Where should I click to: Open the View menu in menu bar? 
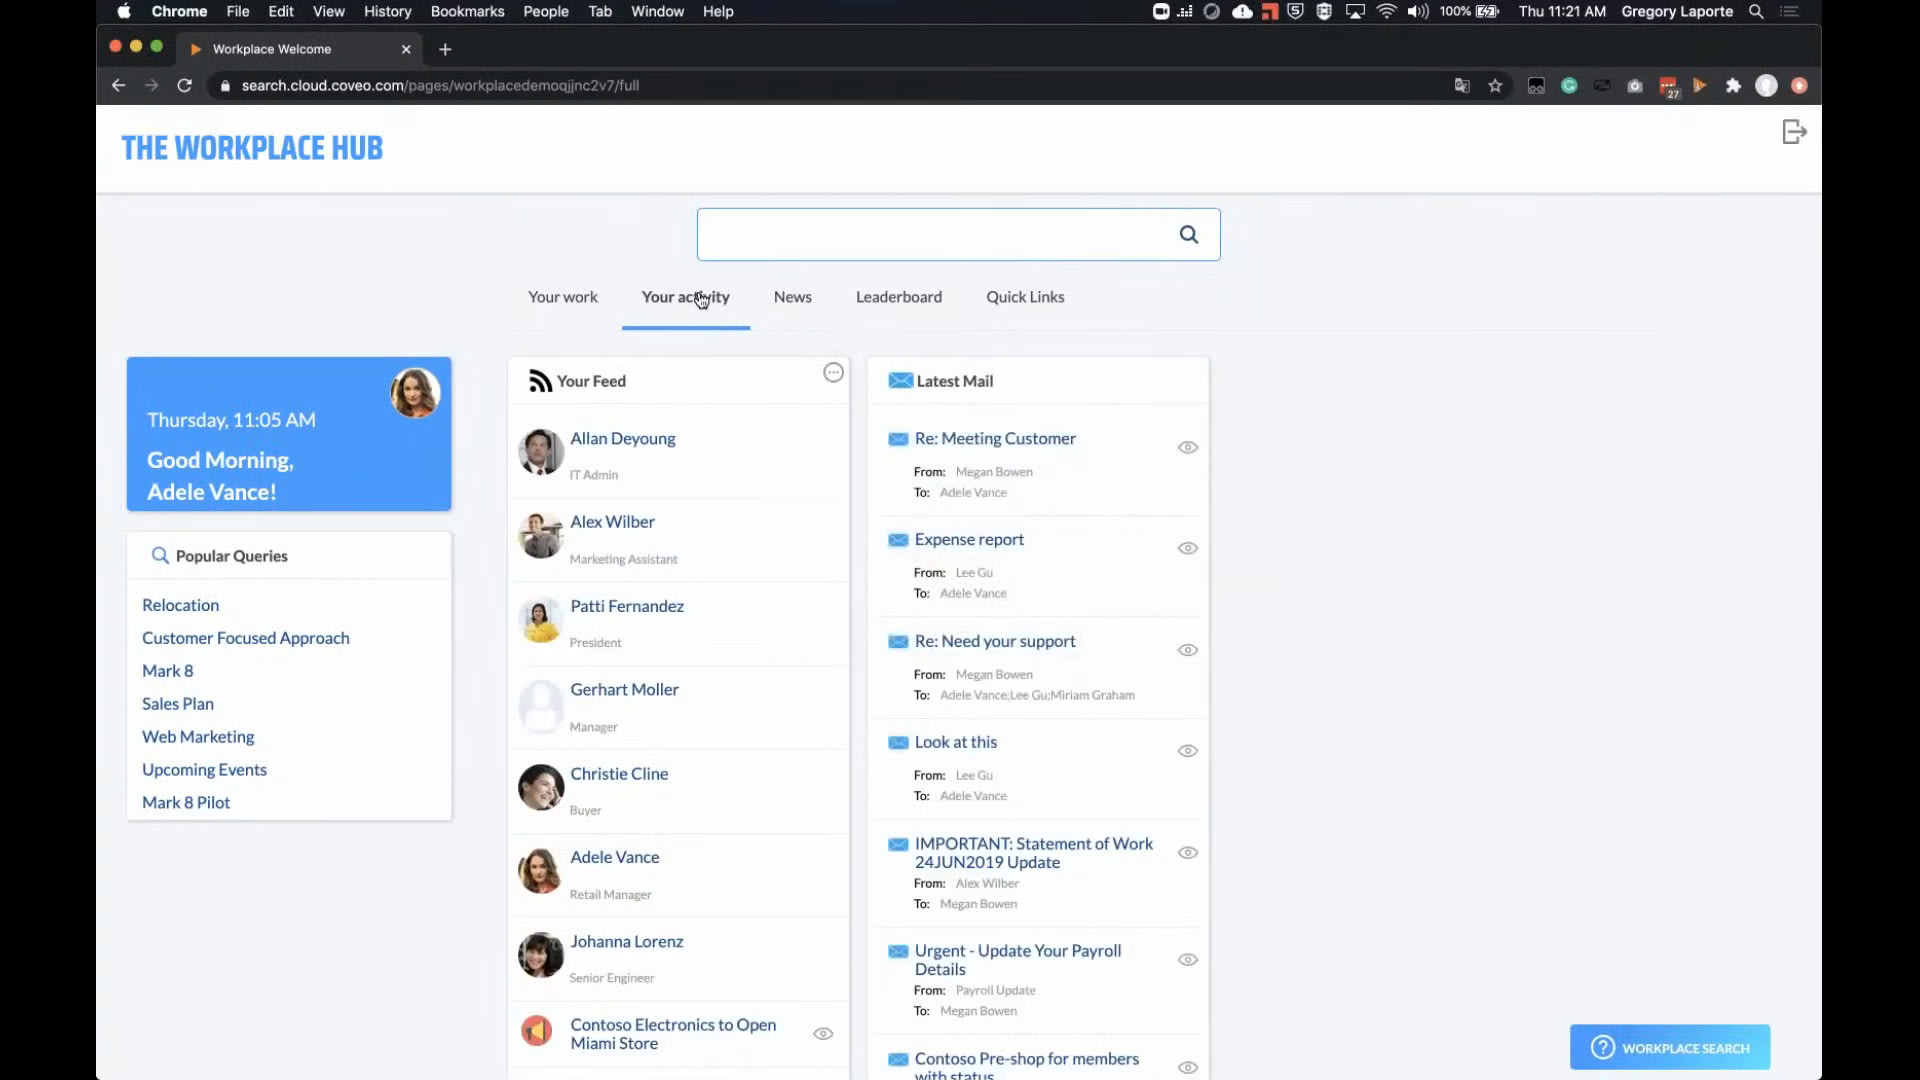(x=328, y=12)
